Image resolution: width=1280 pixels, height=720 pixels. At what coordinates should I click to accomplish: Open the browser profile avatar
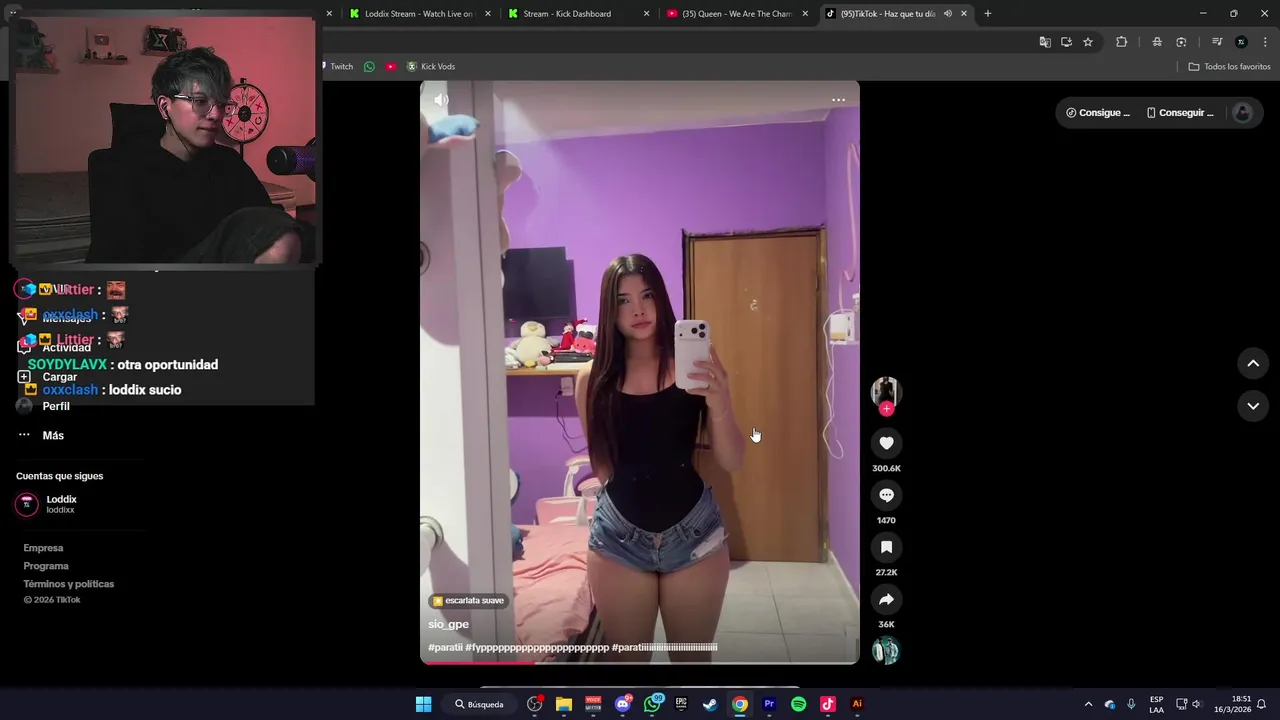pyautogui.click(x=1241, y=42)
